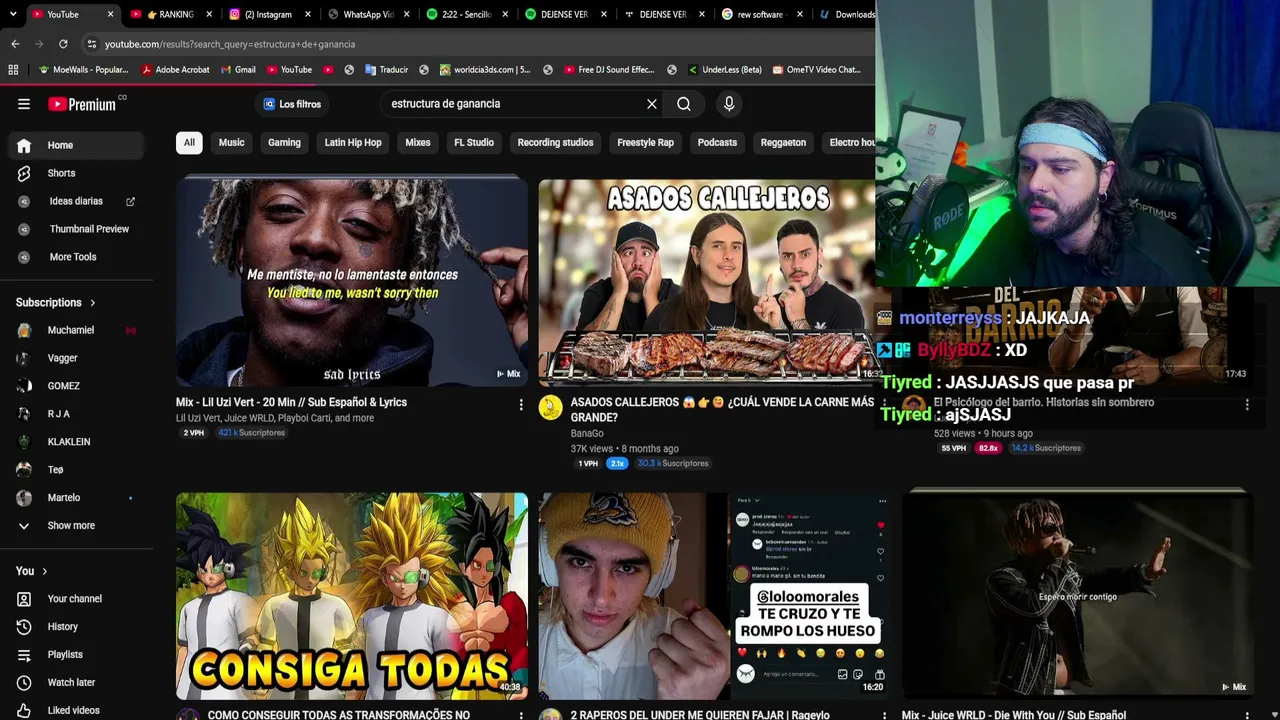Go to Home in the sidebar
Image resolution: width=1280 pixels, height=720 pixels.
76,145
